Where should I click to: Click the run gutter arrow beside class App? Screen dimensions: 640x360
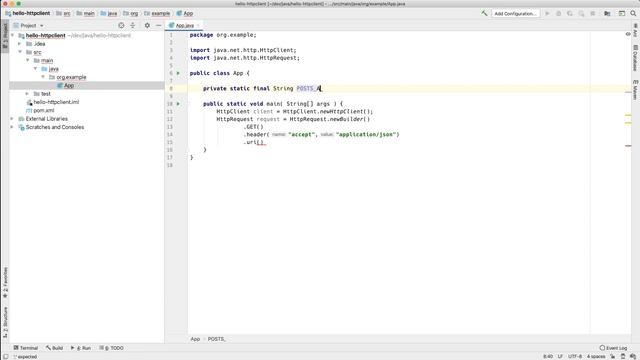pos(178,73)
